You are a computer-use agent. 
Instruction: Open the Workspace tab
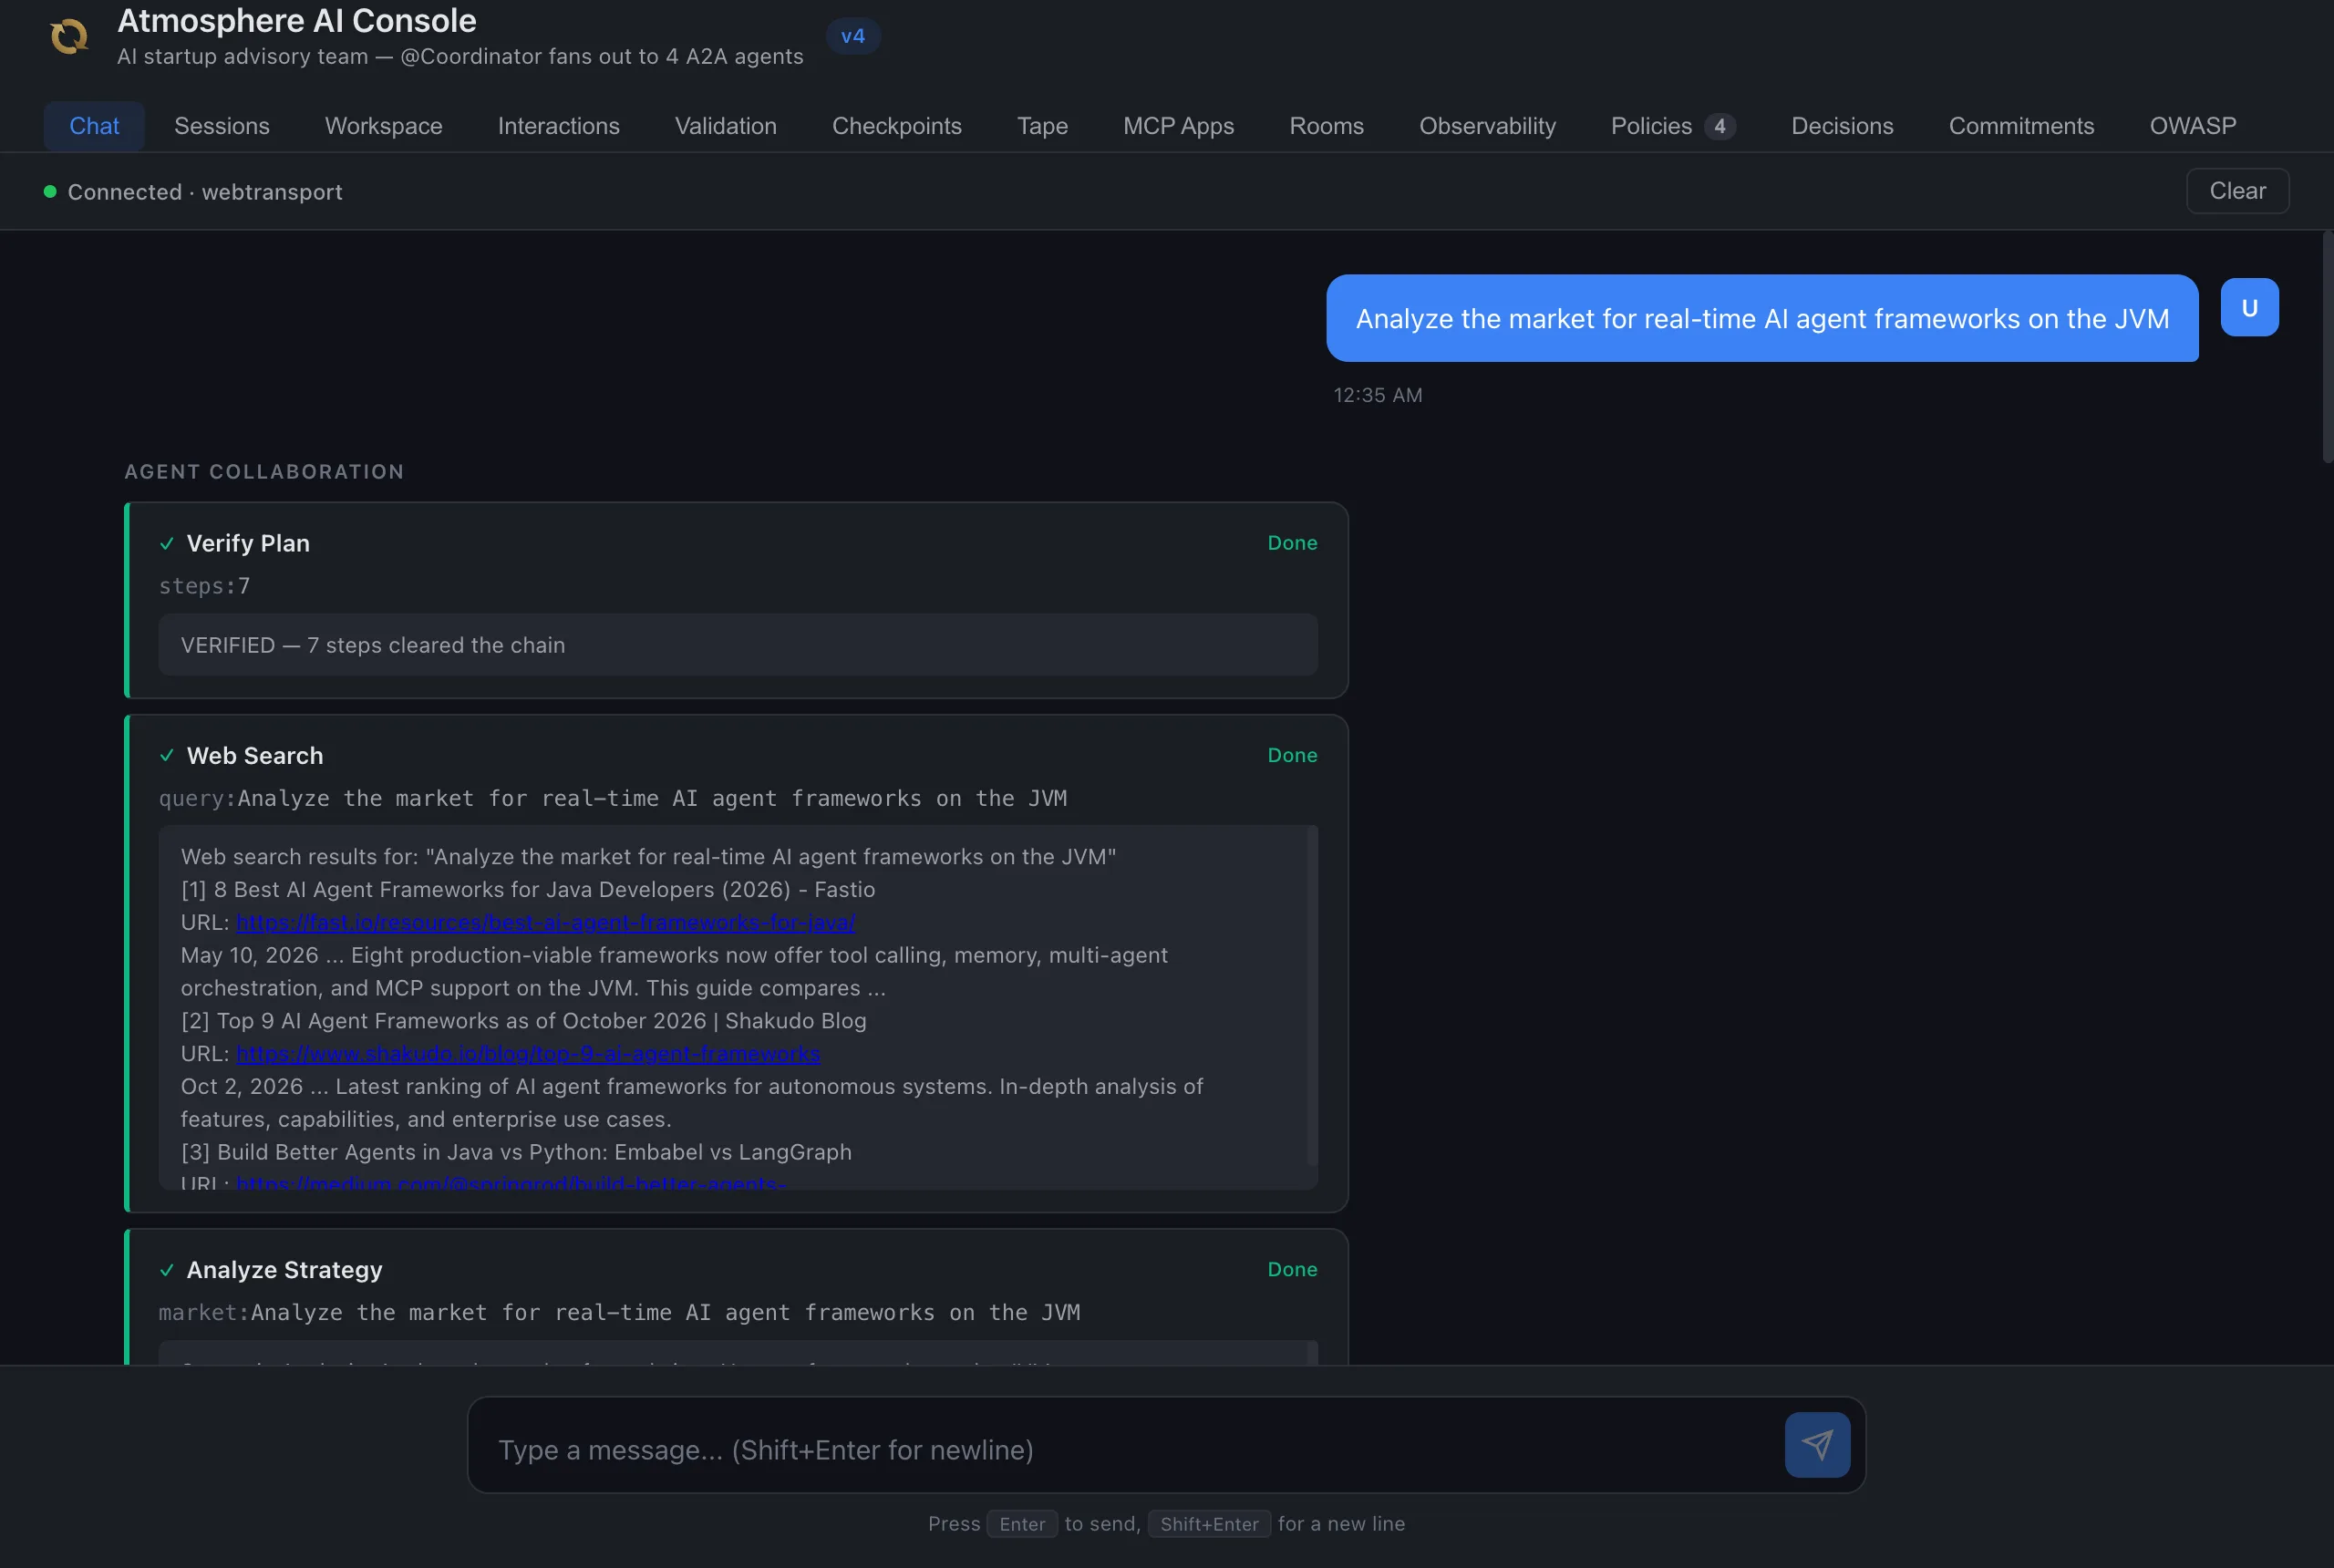[383, 126]
